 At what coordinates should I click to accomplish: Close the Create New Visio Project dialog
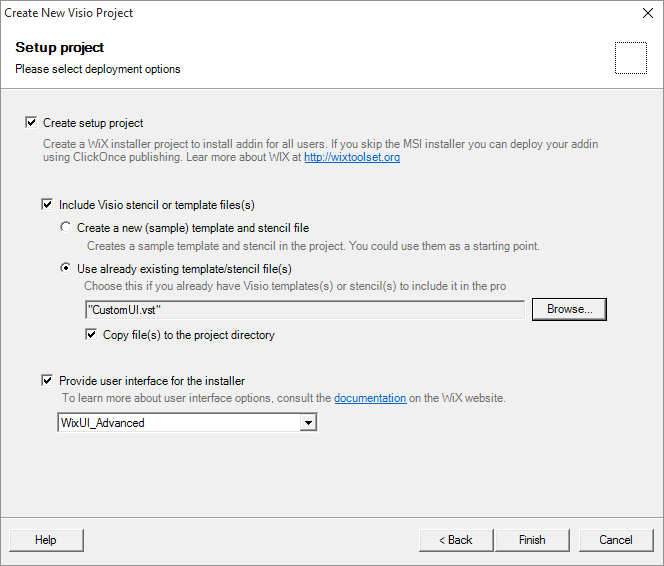tap(647, 13)
